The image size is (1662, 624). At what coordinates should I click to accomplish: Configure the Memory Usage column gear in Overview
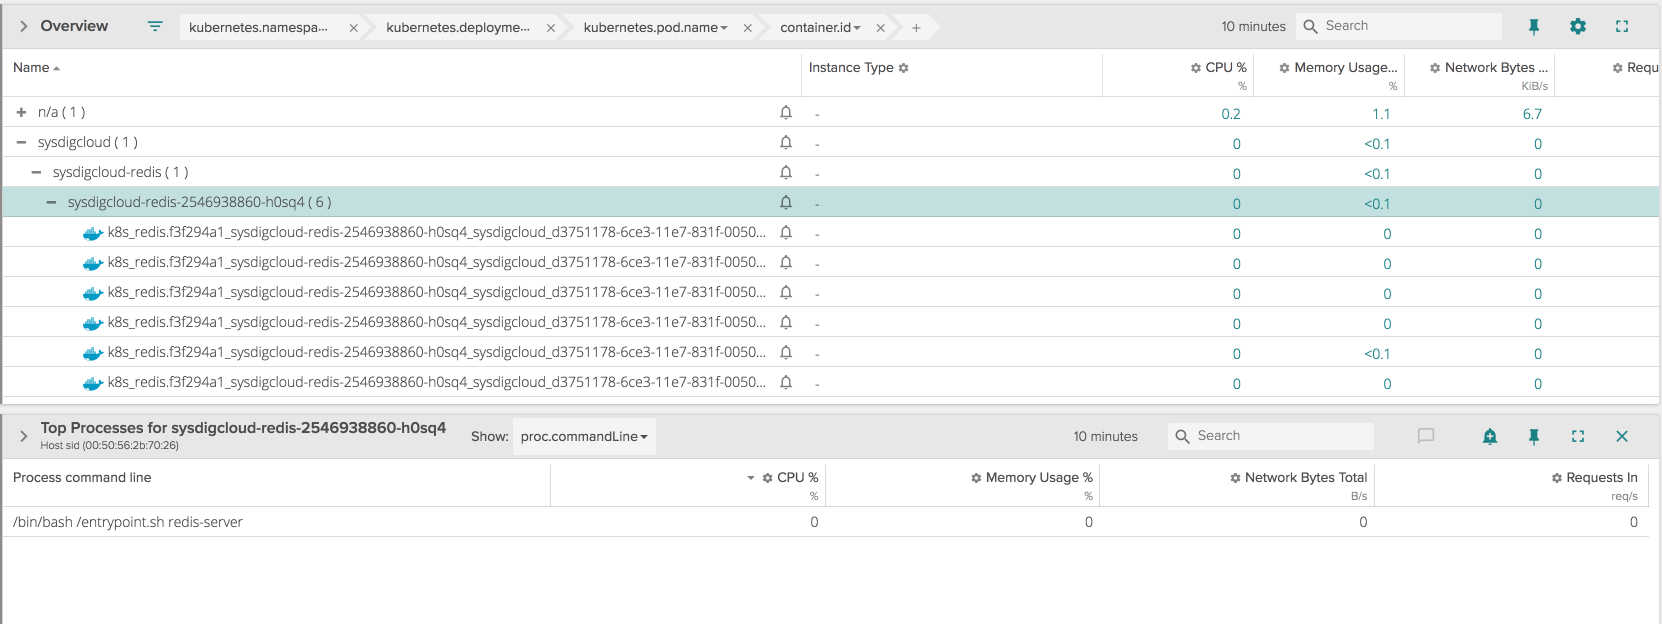(x=1284, y=68)
